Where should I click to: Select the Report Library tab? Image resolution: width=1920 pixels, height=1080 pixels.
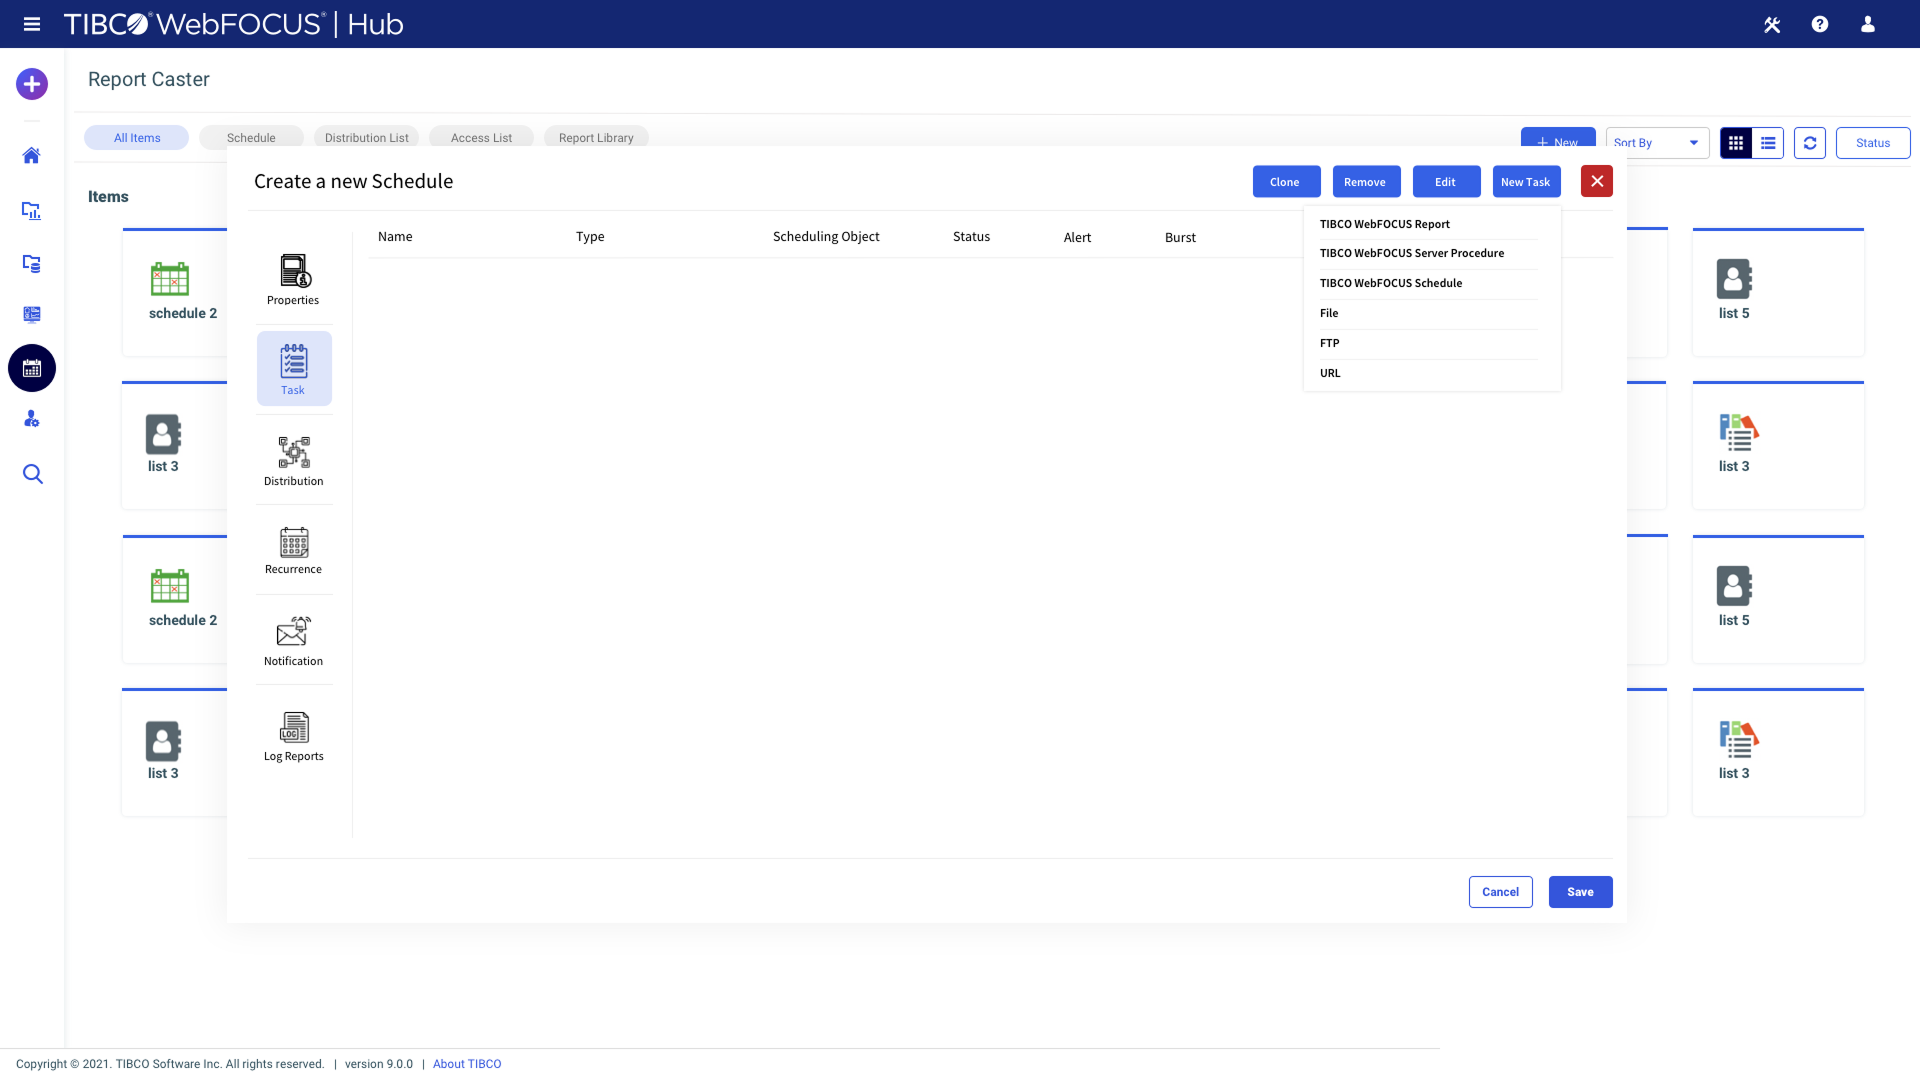click(596, 138)
